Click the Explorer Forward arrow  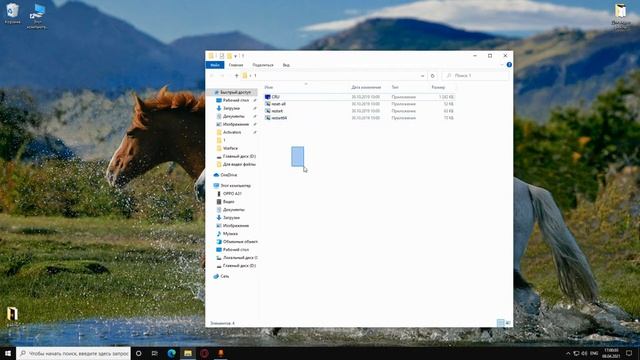click(222, 76)
